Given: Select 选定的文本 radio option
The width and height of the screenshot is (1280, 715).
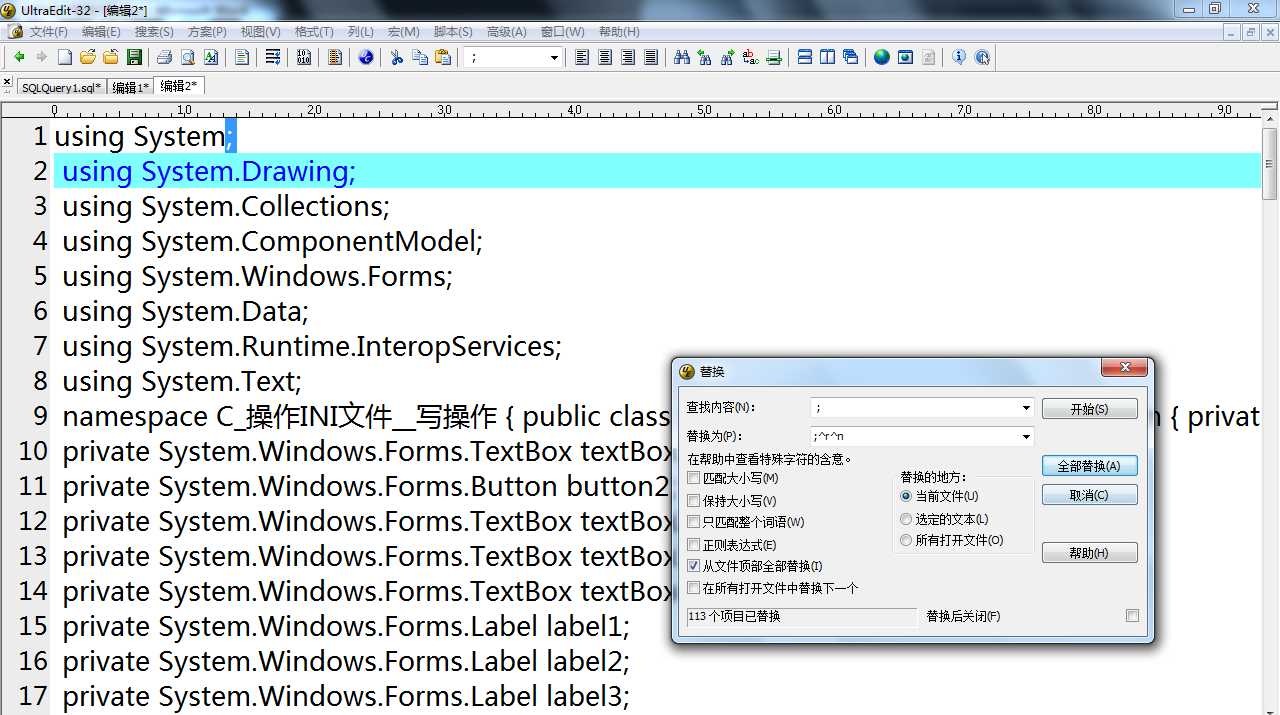Looking at the screenshot, I should point(906,519).
